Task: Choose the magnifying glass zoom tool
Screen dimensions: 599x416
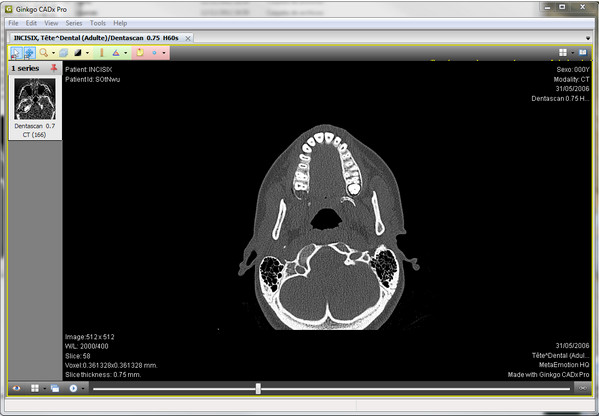Action: (44, 53)
